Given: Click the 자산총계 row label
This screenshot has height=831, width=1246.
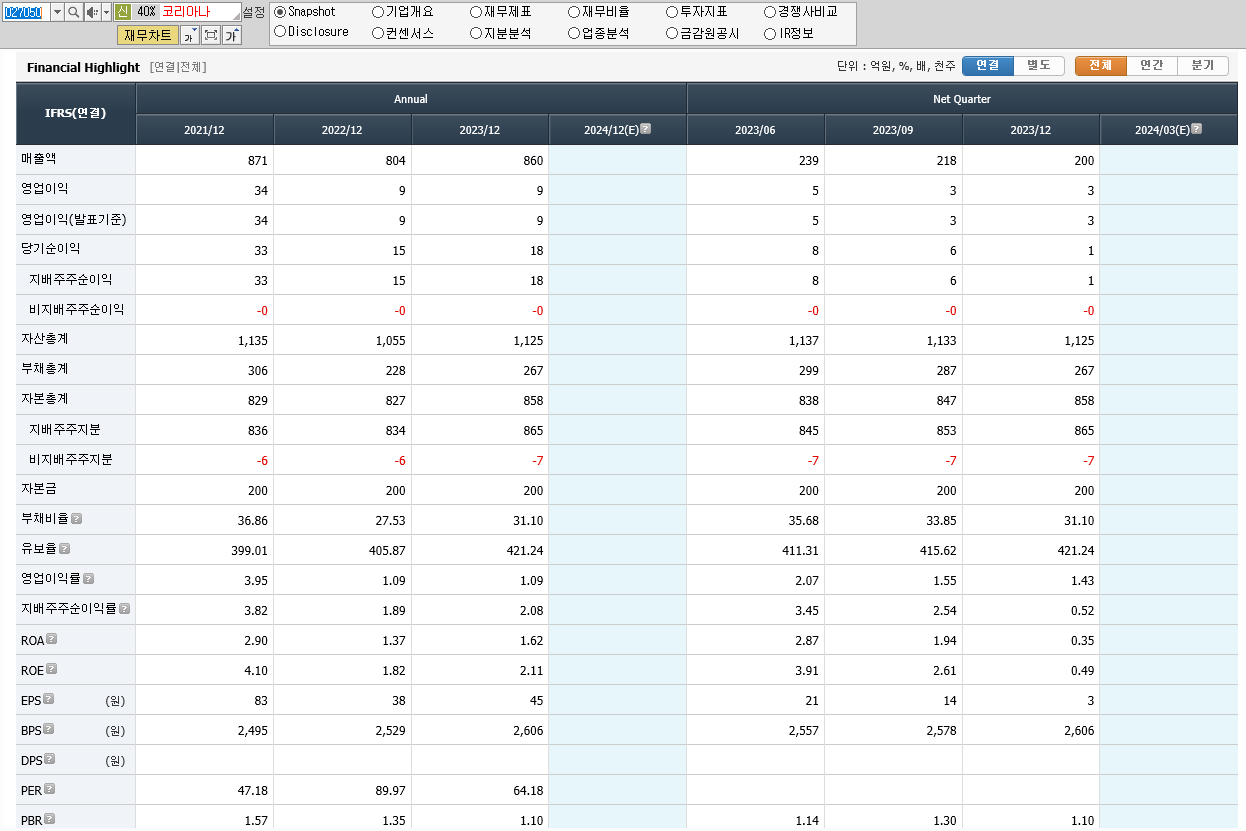Looking at the screenshot, I should 45,339.
